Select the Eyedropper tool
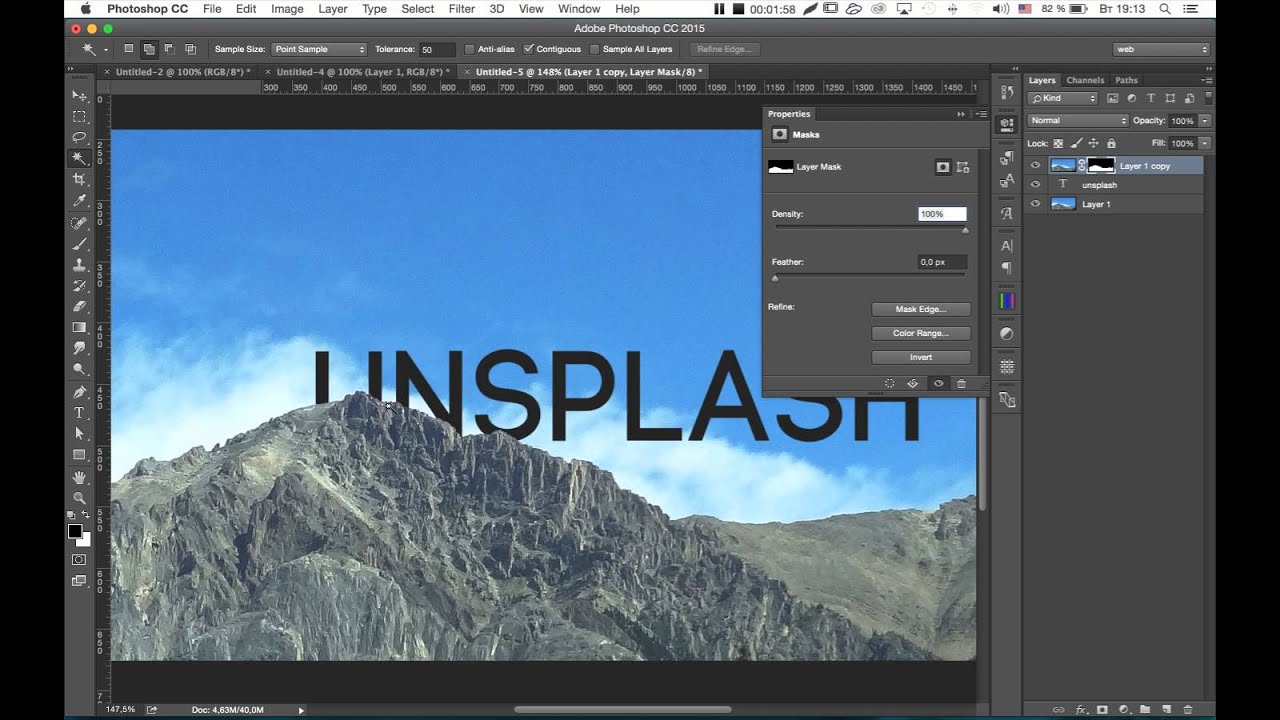 coord(79,200)
